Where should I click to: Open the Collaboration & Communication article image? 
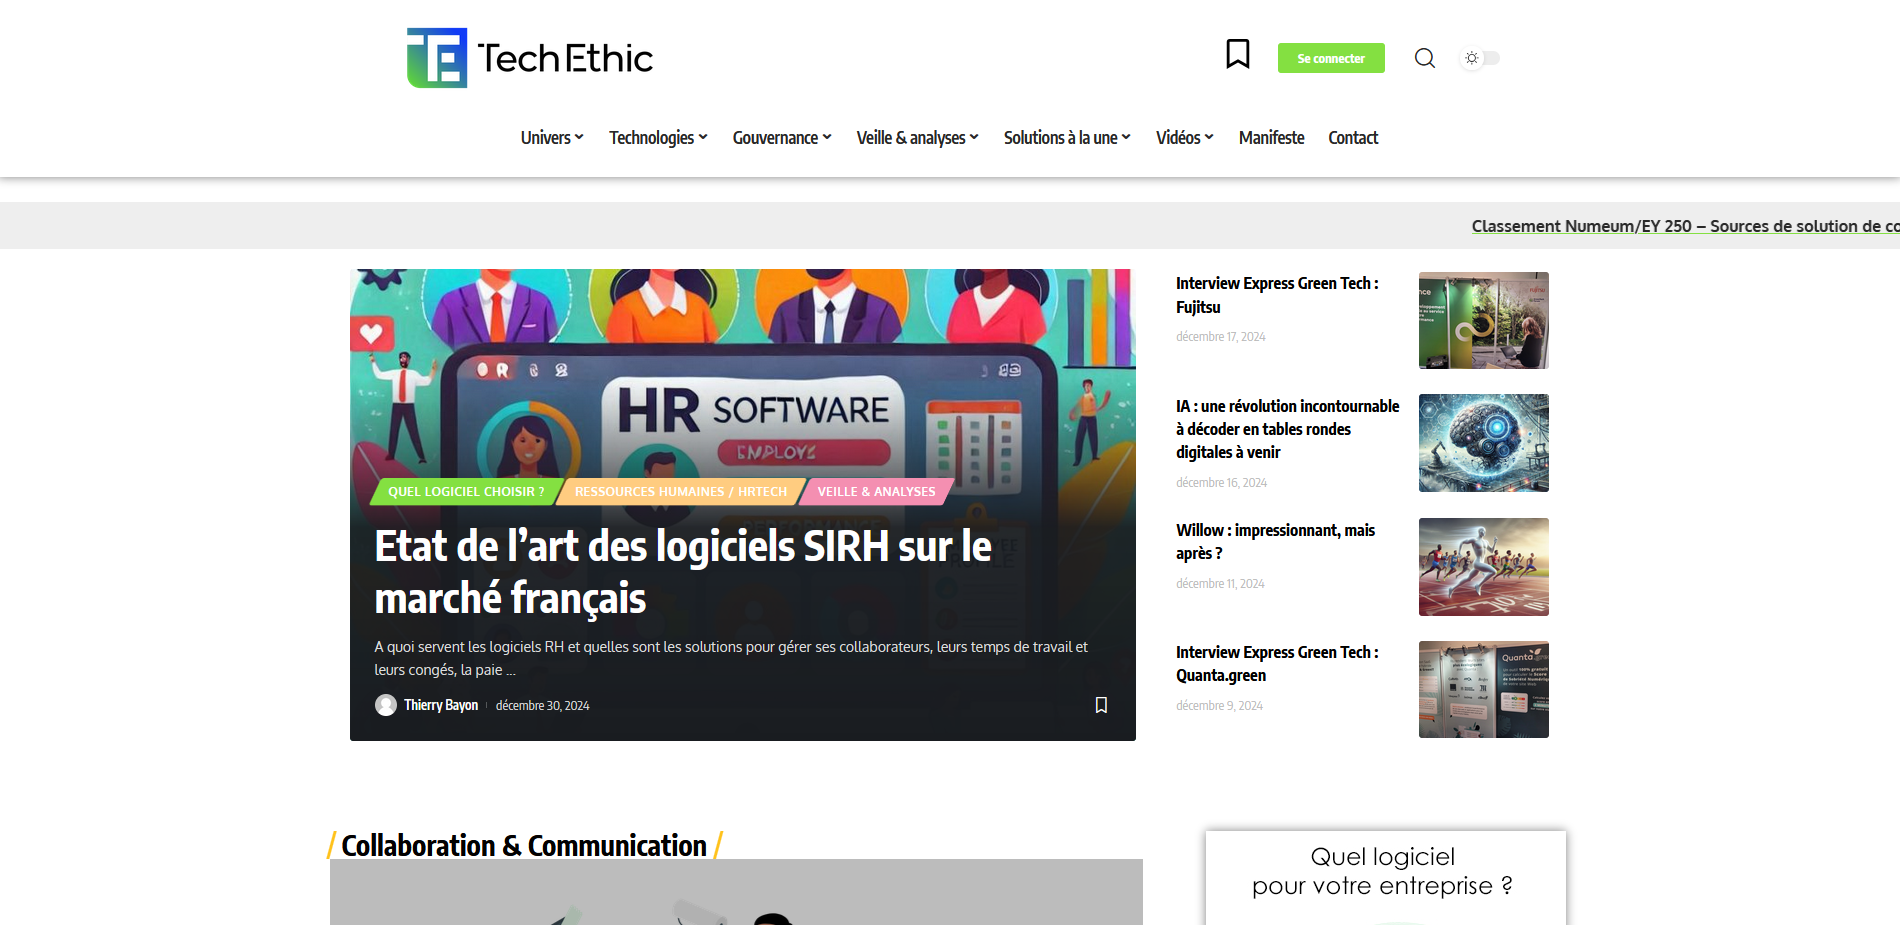pyautogui.click(x=736, y=892)
